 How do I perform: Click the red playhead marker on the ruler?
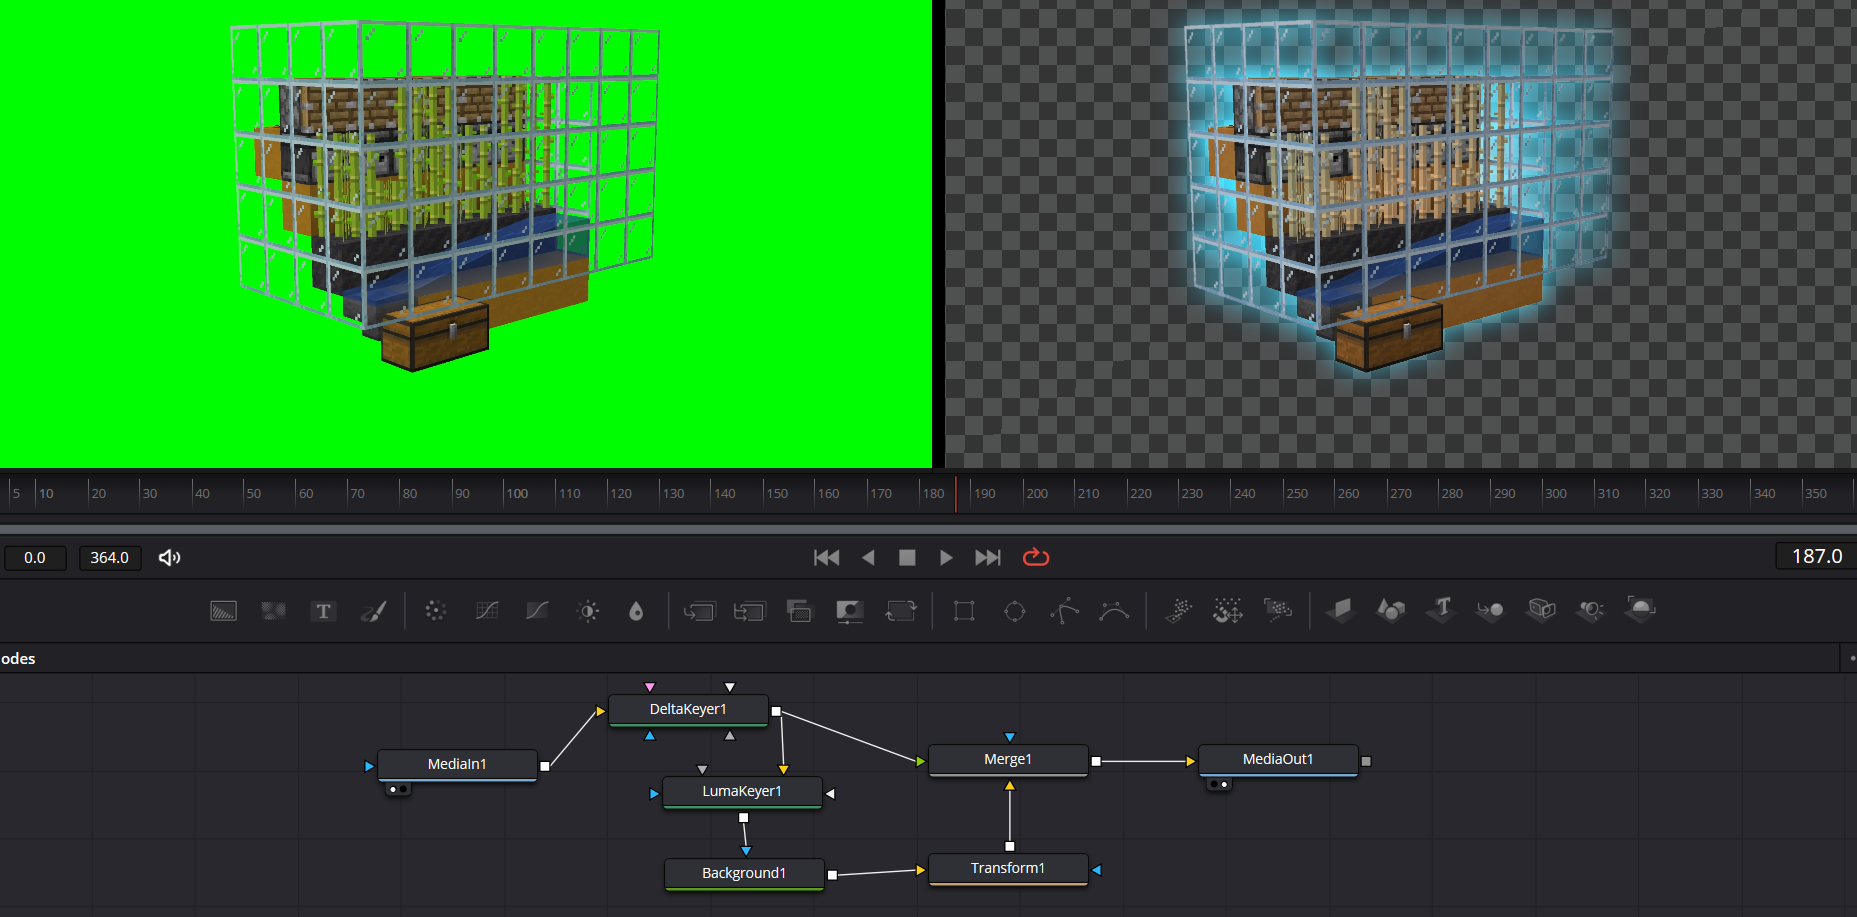click(x=956, y=494)
